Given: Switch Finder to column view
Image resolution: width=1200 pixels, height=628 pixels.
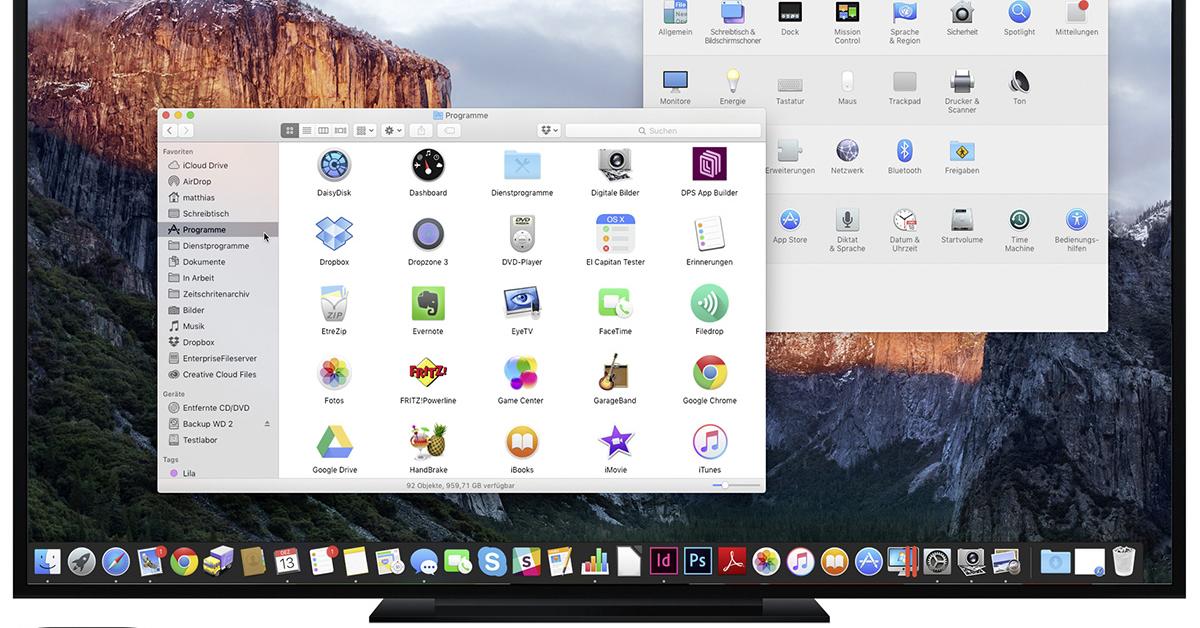Looking at the screenshot, I should (x=323, y=131).
